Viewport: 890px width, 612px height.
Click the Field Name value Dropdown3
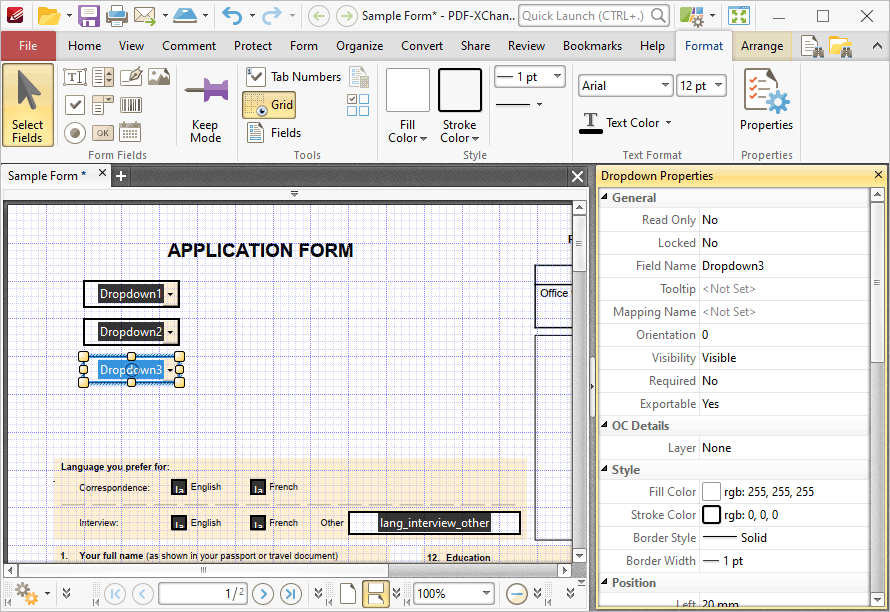733,266
